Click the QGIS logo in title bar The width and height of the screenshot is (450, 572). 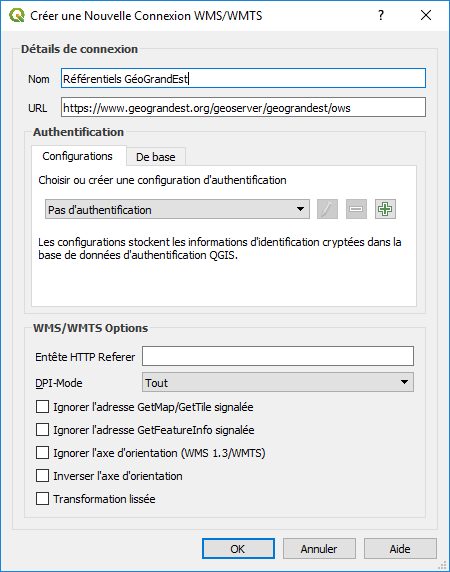pyautogui.click(x=16, y=15)
